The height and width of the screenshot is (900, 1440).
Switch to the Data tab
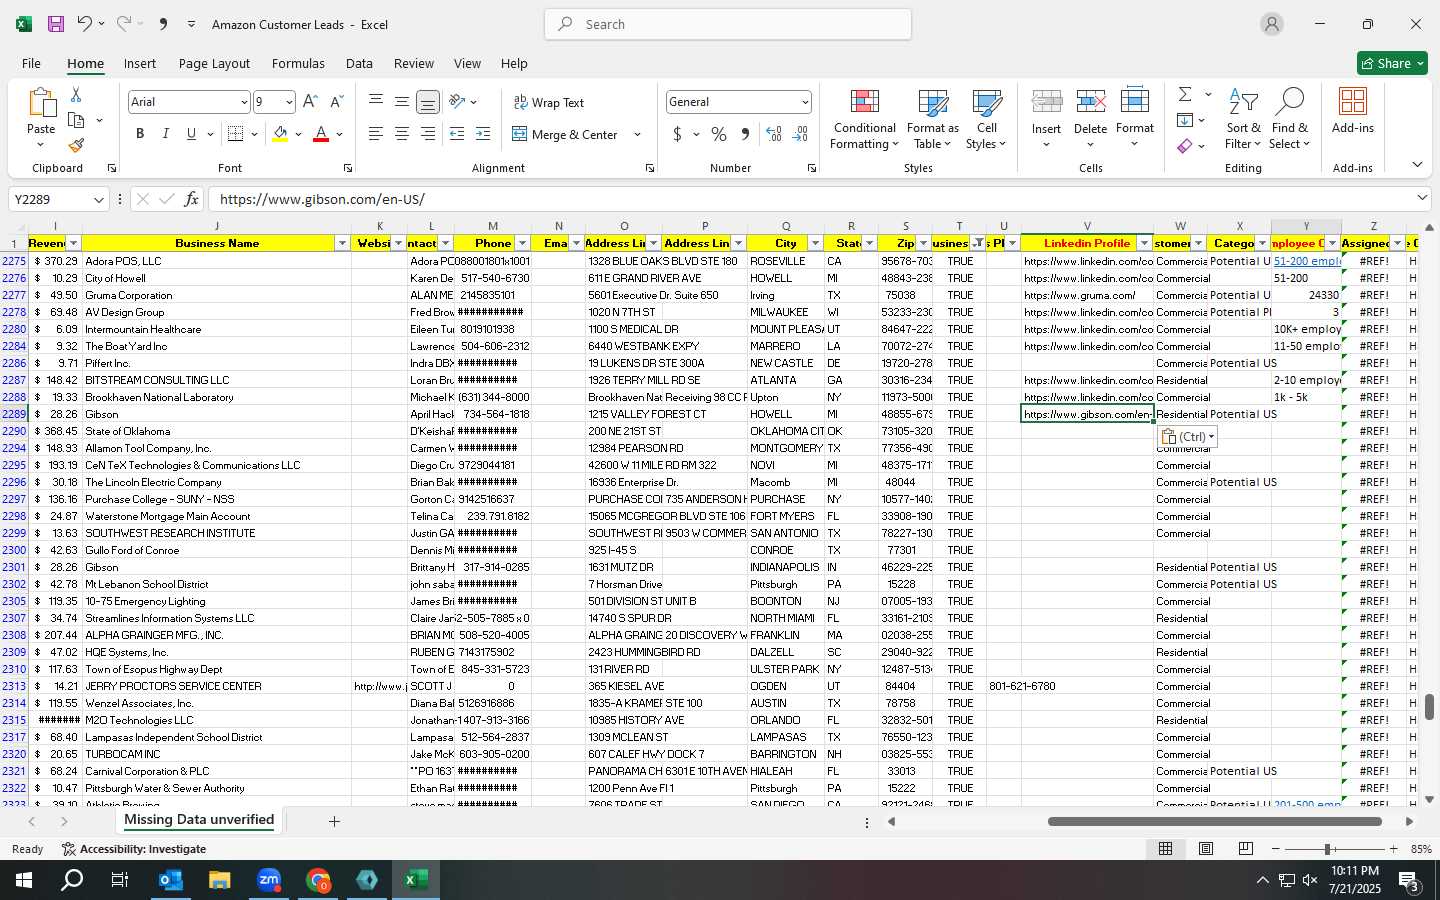point(359,63)
